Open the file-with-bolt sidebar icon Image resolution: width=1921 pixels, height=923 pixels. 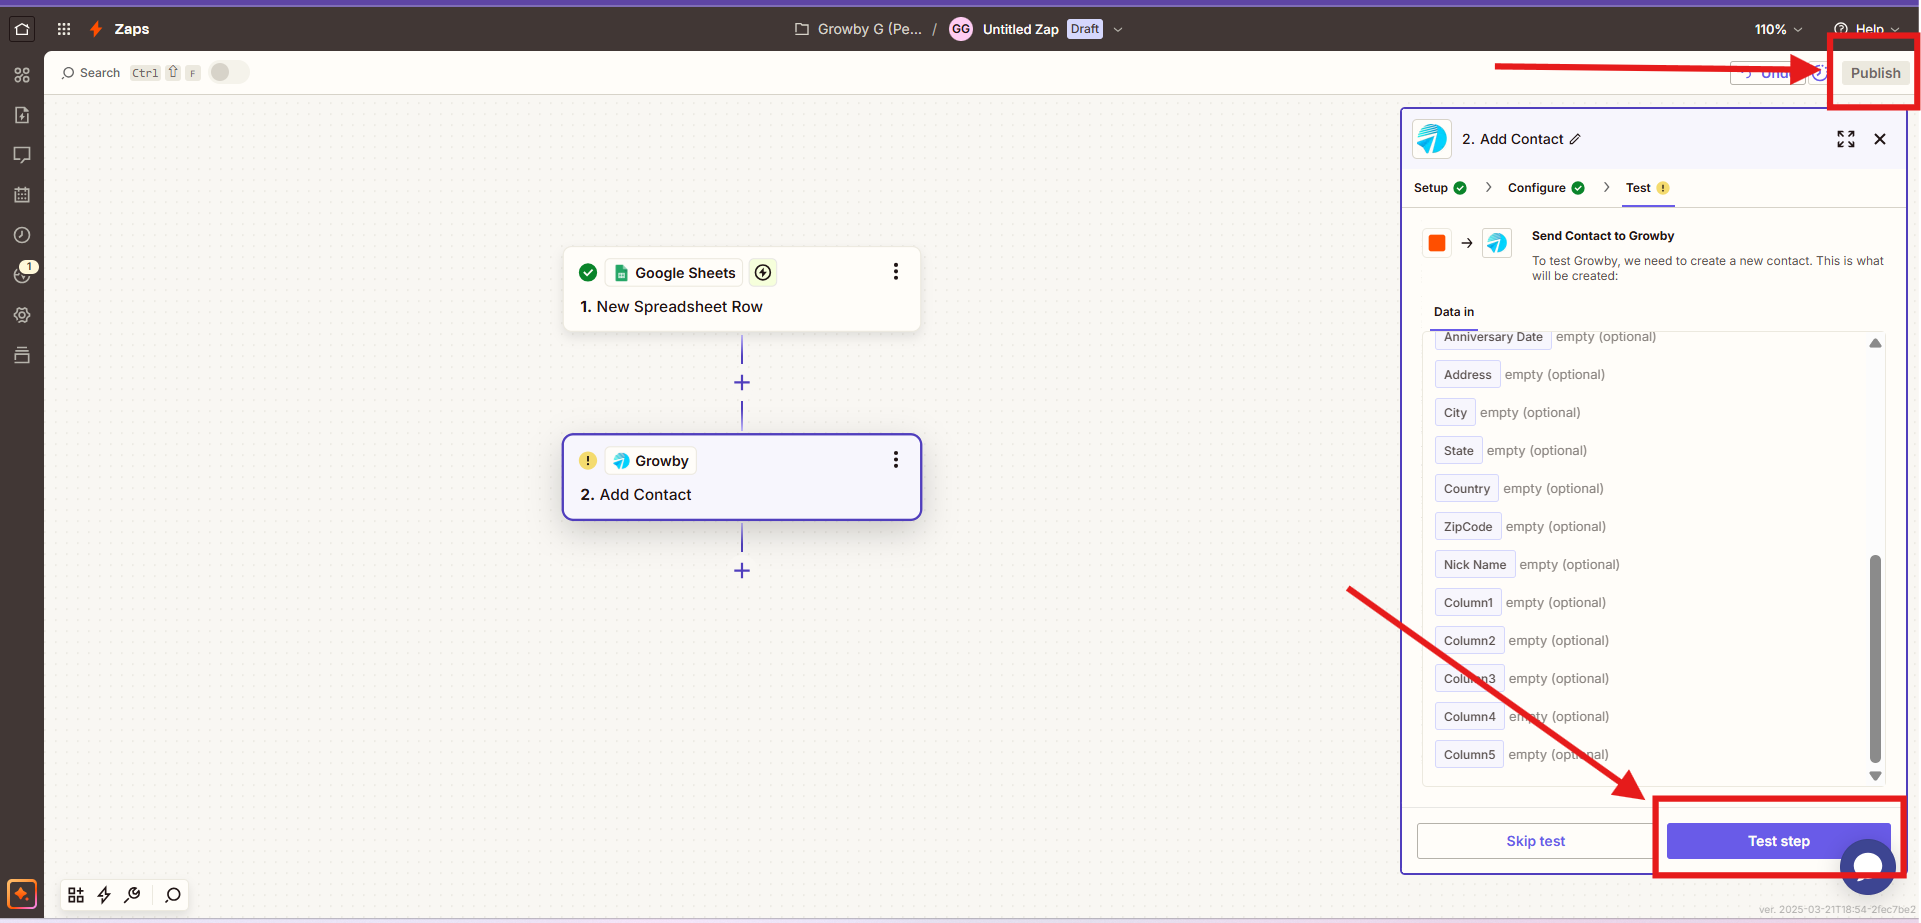pyautogui.click(x=22, y=115)
